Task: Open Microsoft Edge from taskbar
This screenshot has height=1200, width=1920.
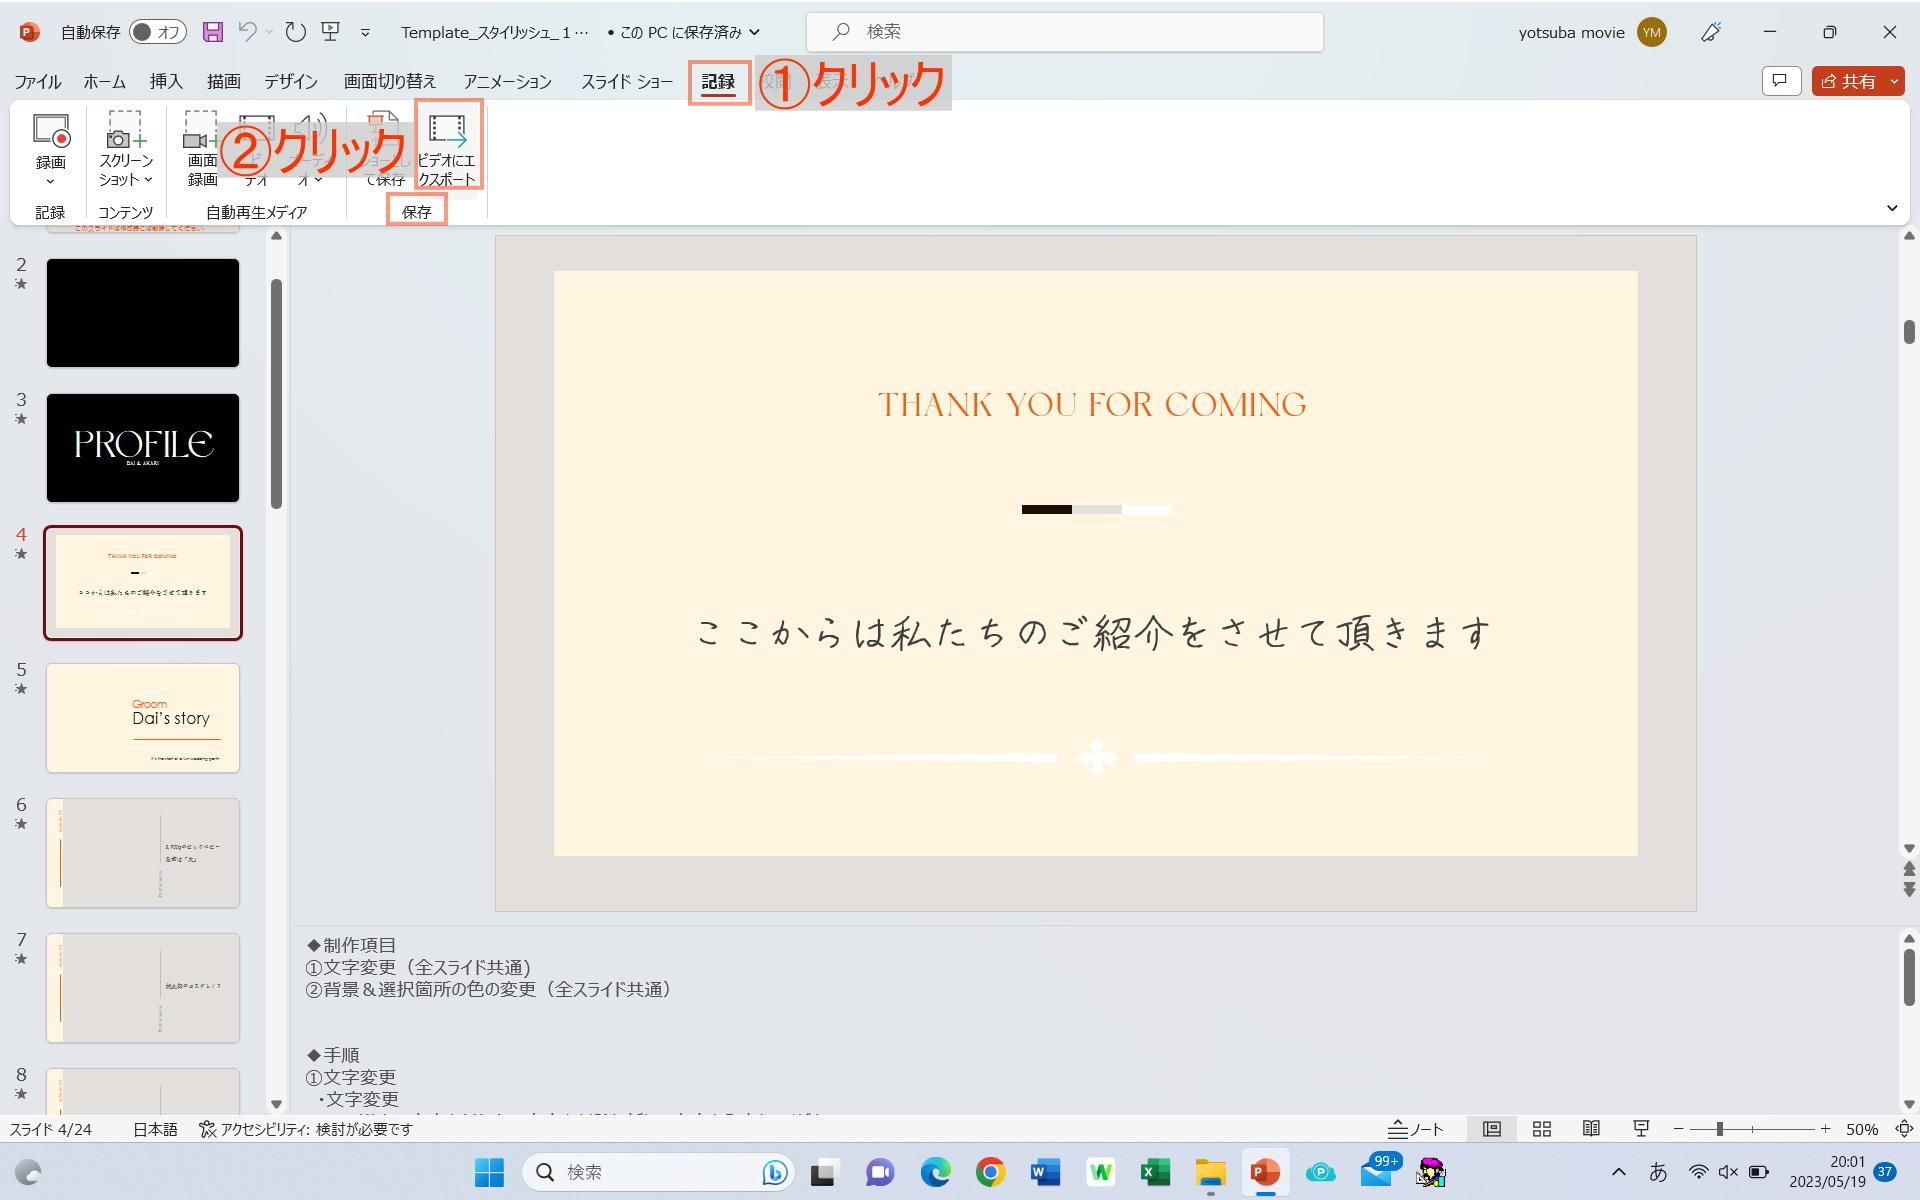Action: click(935, 1172)
